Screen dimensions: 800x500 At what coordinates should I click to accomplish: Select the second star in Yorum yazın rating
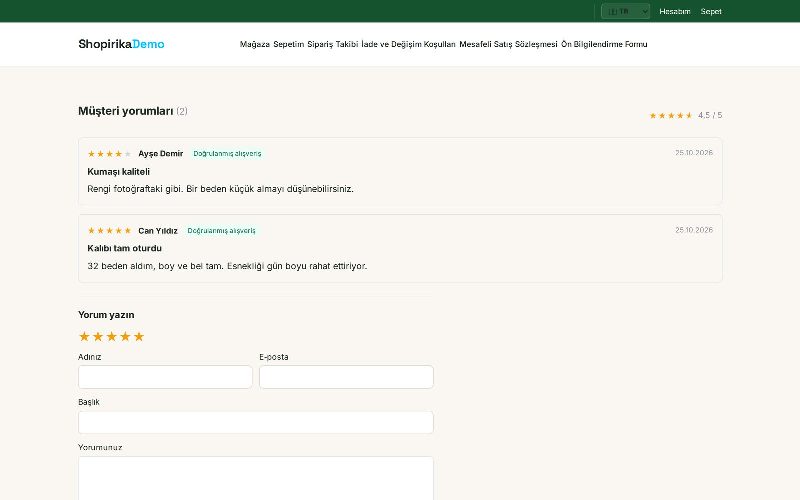point(98,336)
